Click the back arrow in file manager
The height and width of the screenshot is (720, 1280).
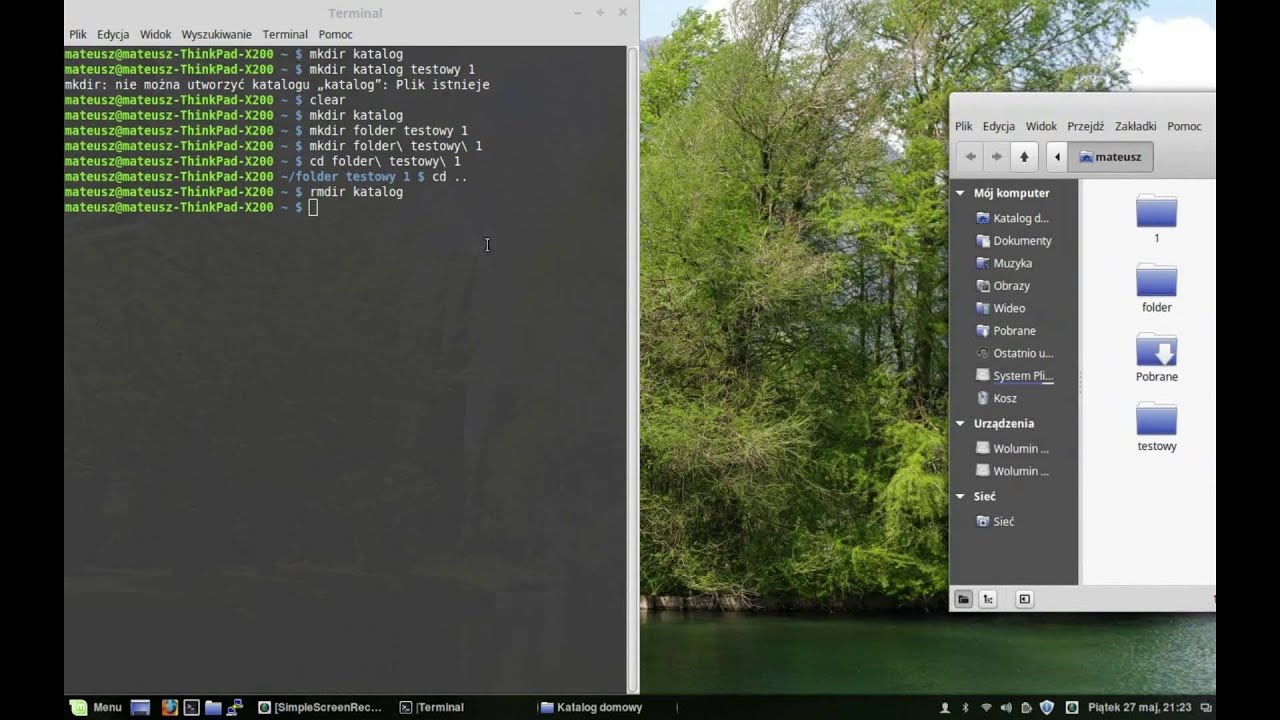point(971,156)
